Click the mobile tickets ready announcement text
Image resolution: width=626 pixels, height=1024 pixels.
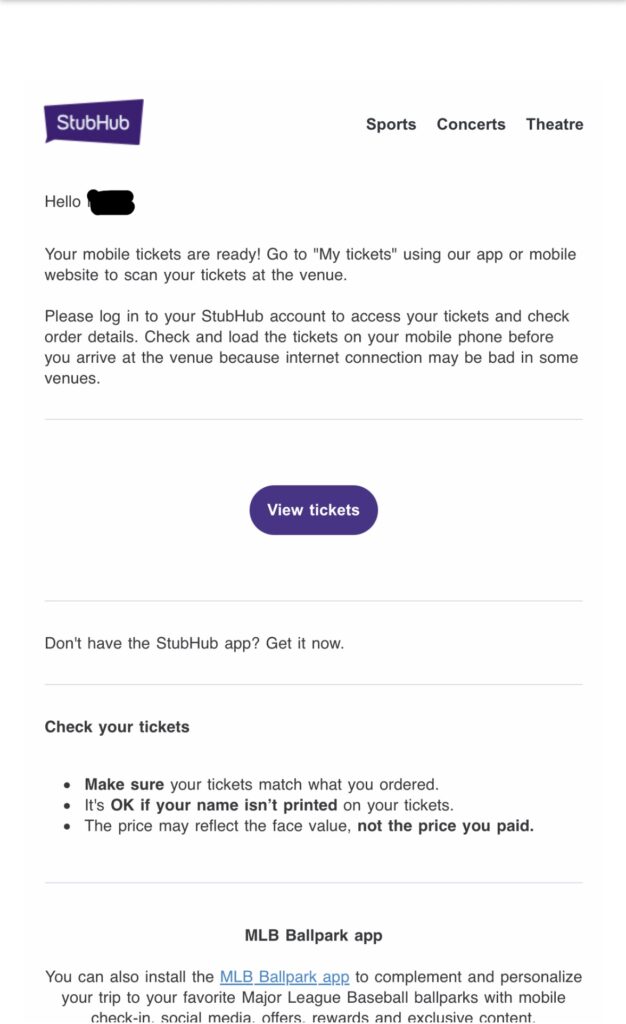coord(310,265)
